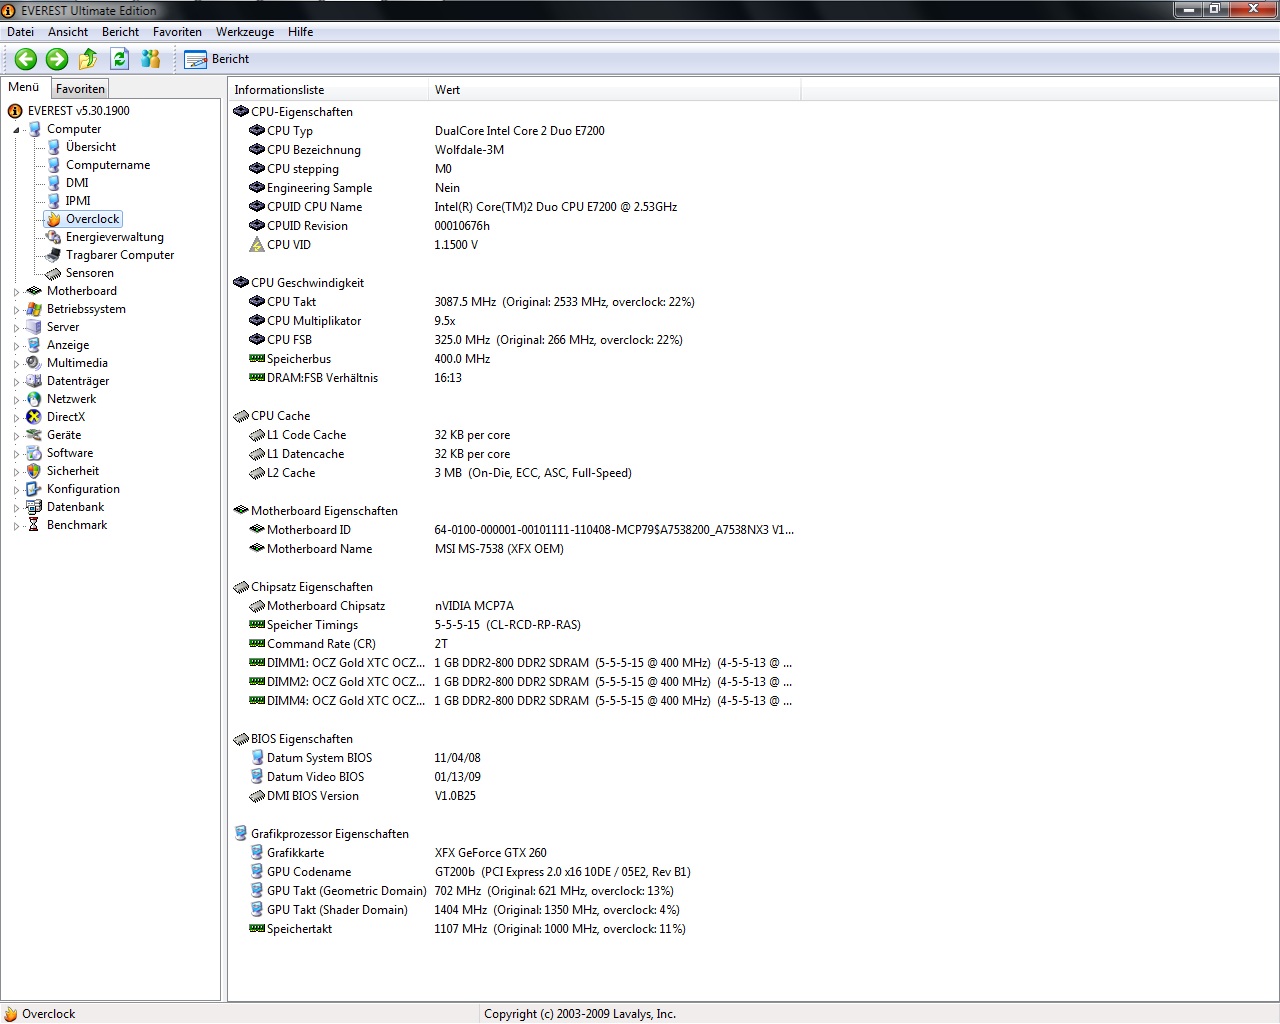This screenshot has height=1024, width=1280.
Task: Select the Sensoren icon in tree
Action: click(54, 273)
